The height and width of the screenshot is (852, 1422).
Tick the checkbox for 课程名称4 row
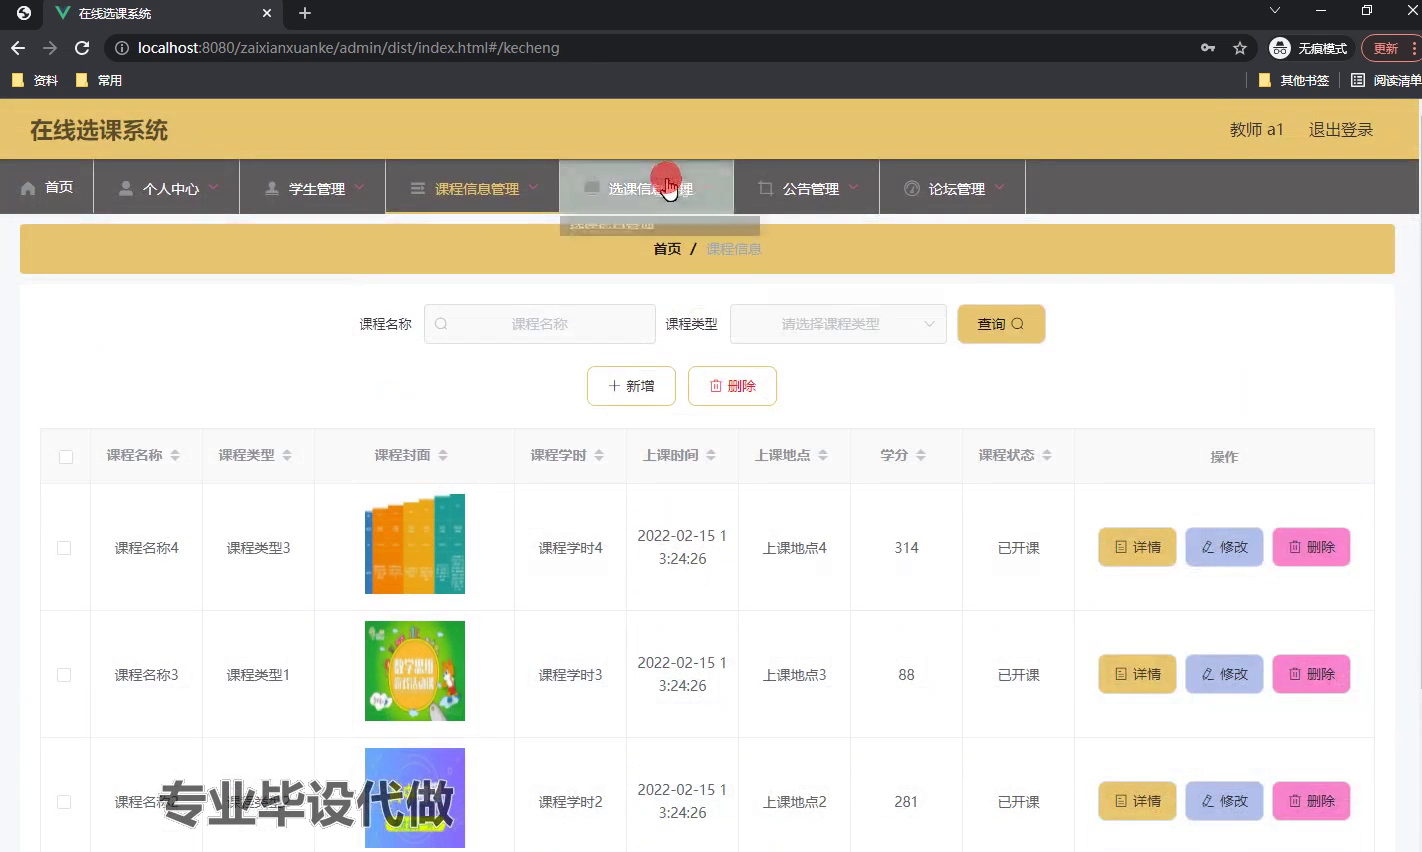click(64, 548)
